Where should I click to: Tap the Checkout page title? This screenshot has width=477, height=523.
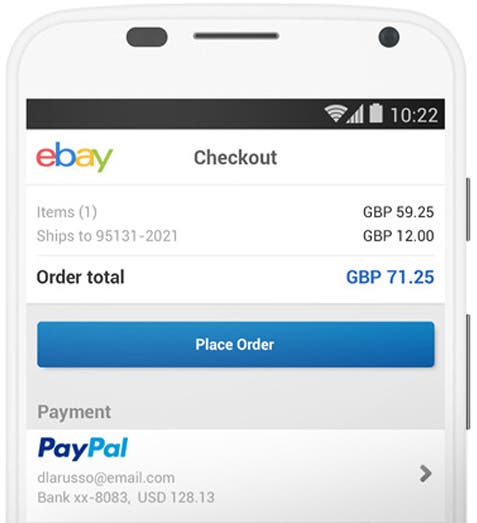235,157
